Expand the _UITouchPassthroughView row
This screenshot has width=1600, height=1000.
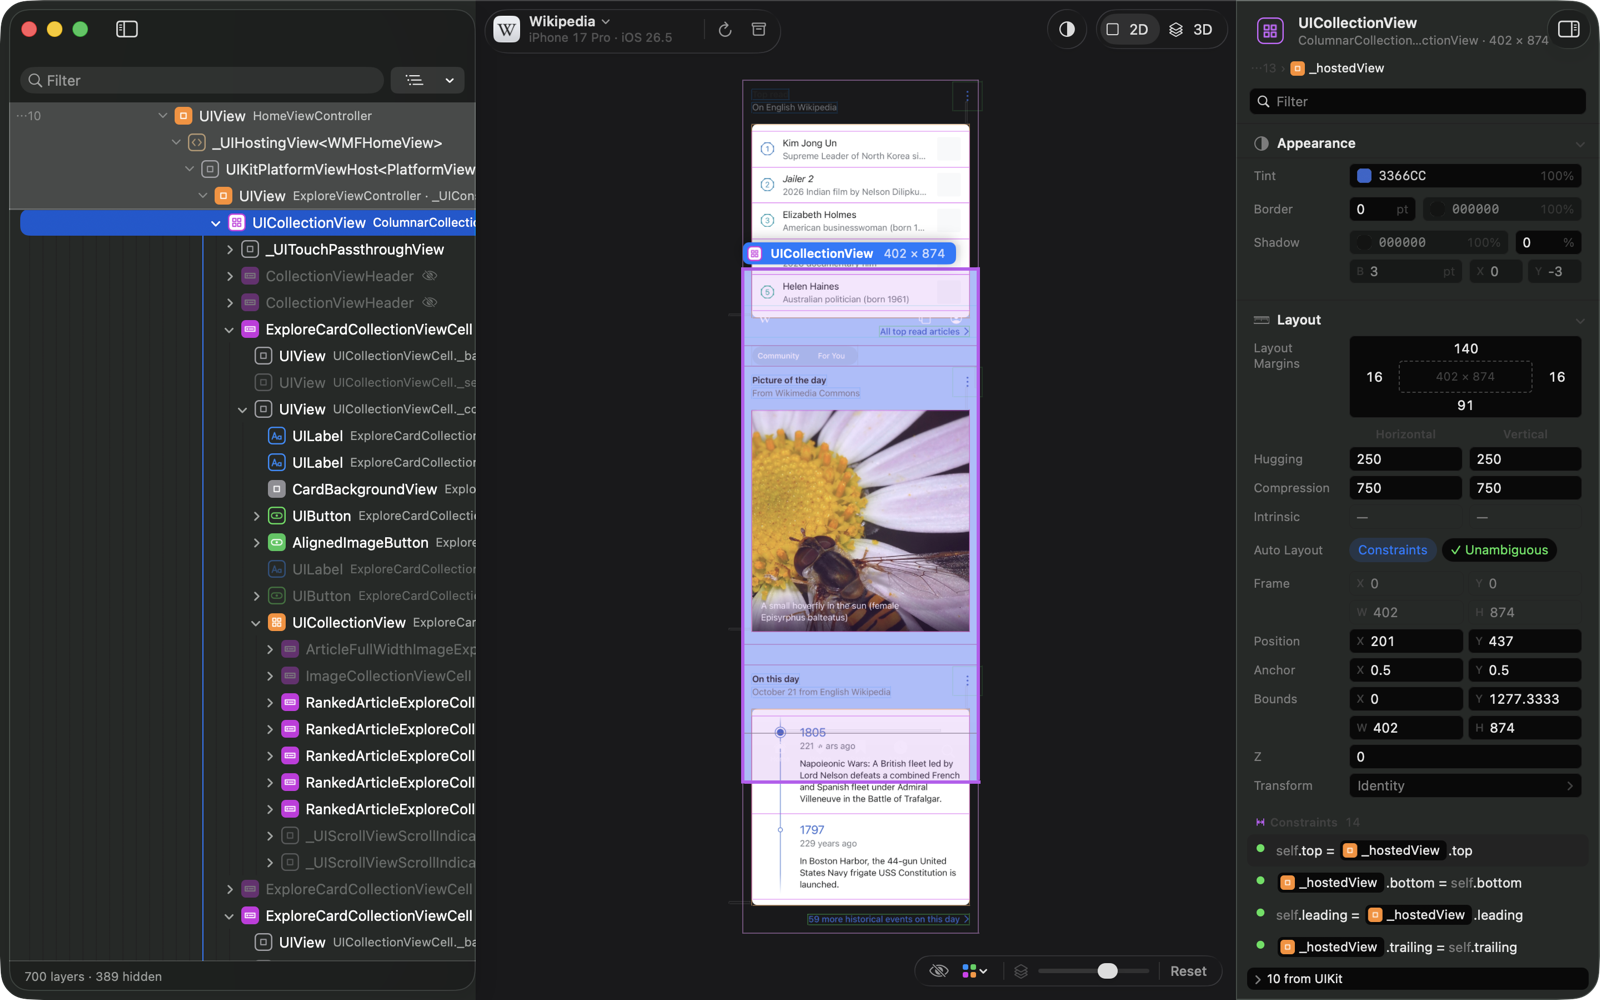click(x=230, y=249)
